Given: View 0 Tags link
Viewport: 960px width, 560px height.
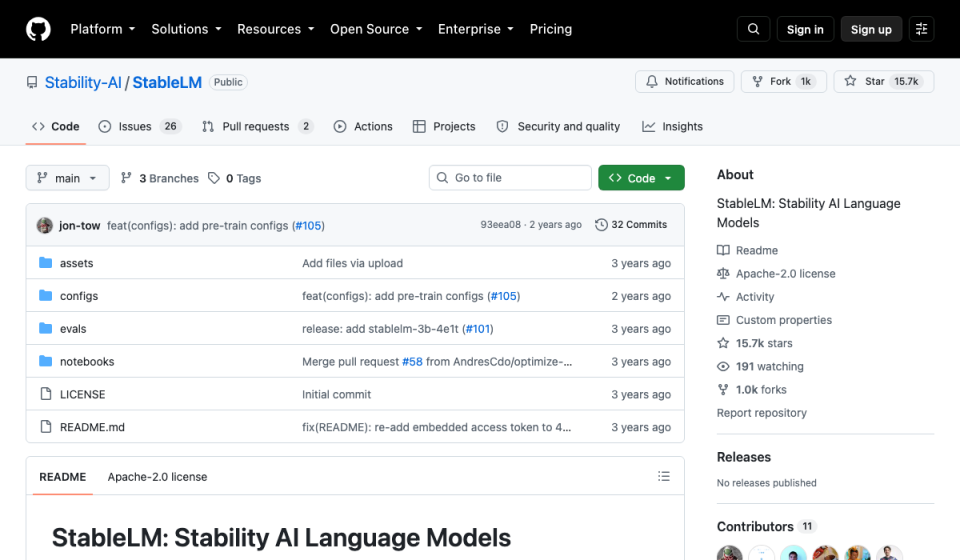Looking at the screenshot, I should coord(234,178).
